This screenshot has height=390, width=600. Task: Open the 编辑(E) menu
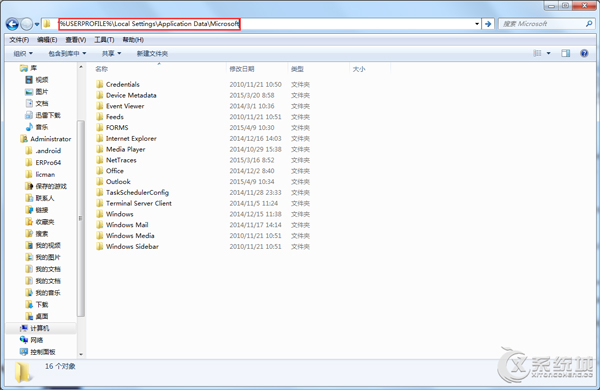click(47, 40)
